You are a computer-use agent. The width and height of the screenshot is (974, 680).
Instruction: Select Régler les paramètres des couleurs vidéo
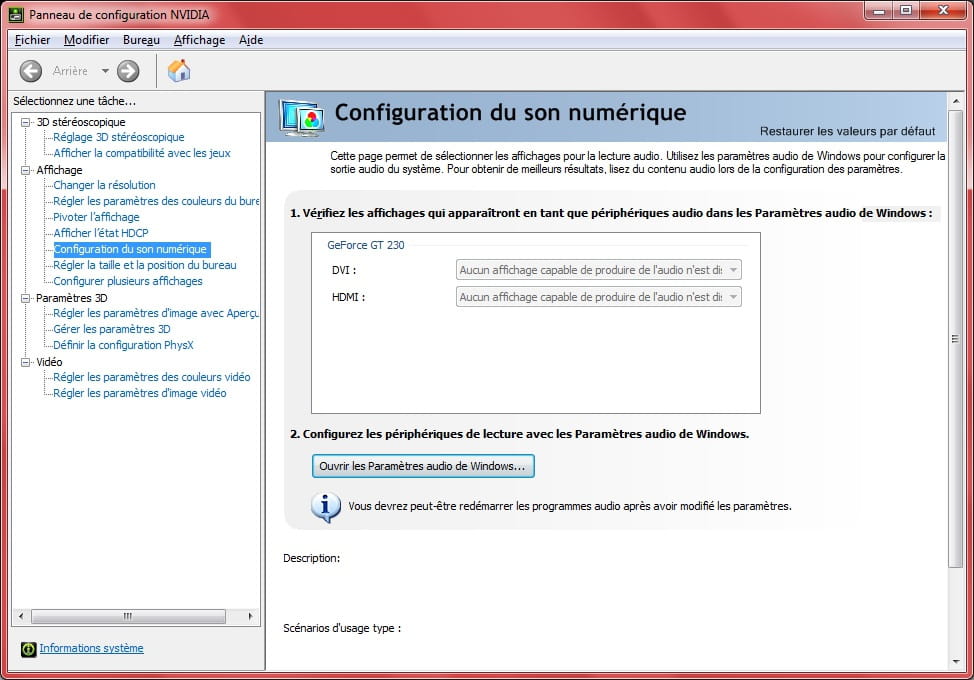click(152, 378)
